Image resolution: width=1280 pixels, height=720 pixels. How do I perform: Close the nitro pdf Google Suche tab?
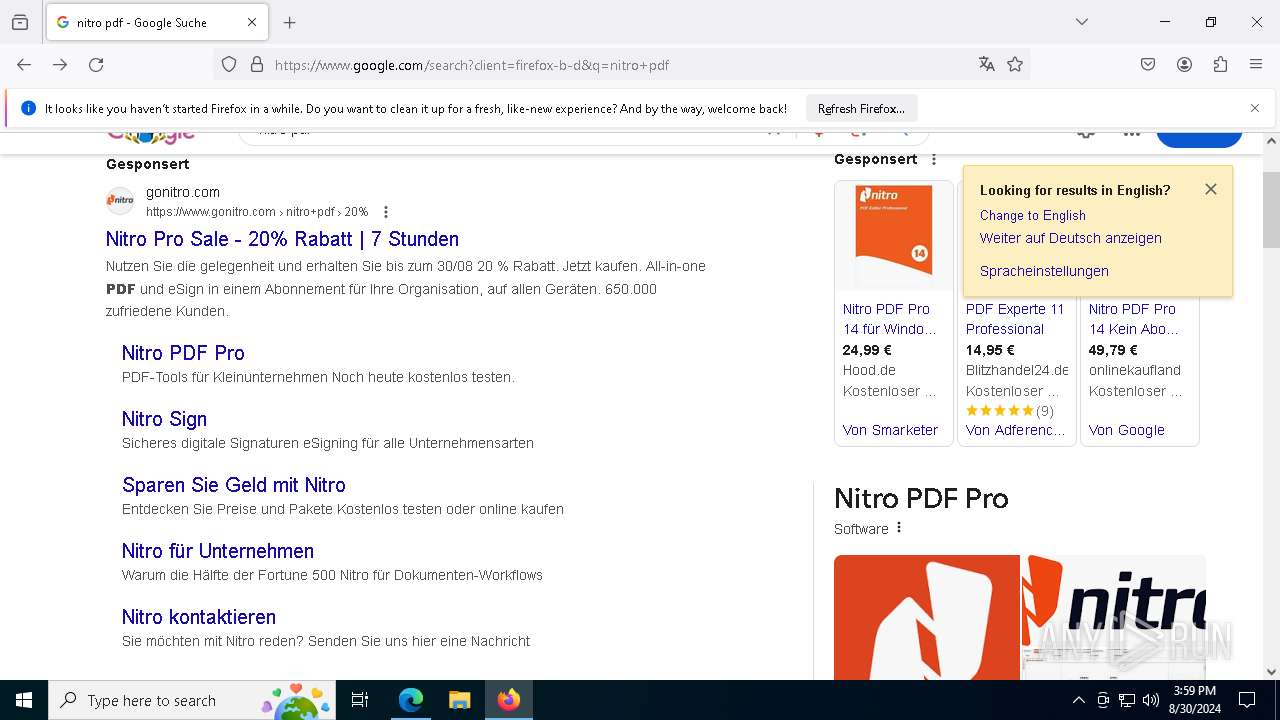coord(252,22)
